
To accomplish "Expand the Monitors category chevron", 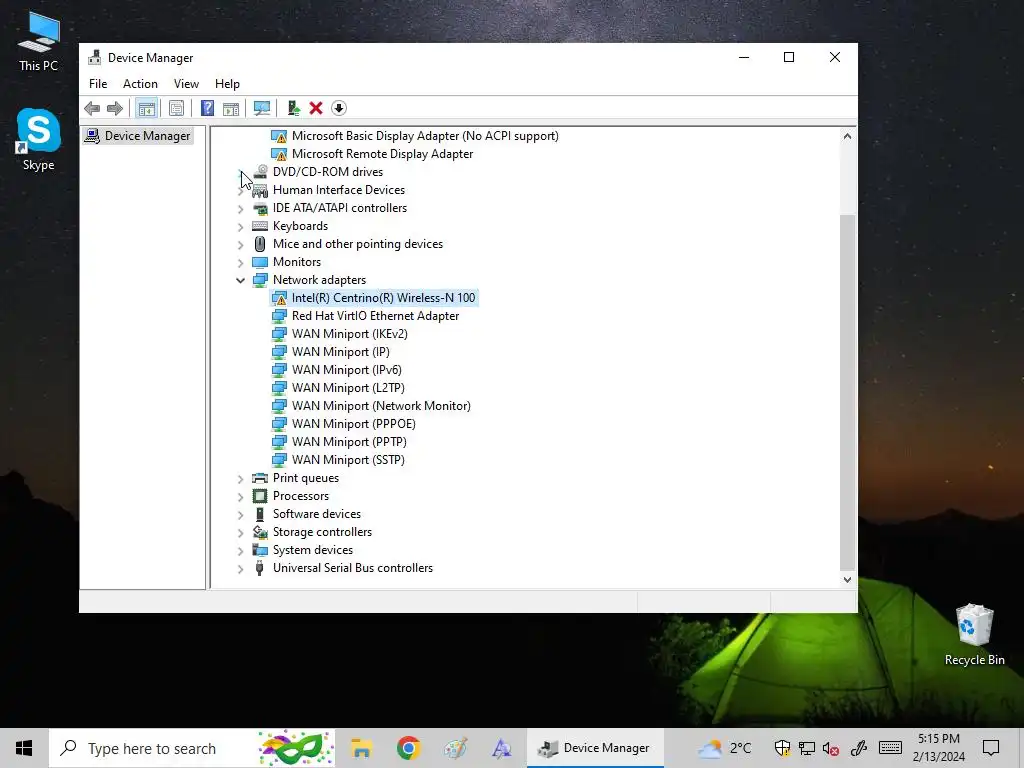I will click(x=240, y=263).
